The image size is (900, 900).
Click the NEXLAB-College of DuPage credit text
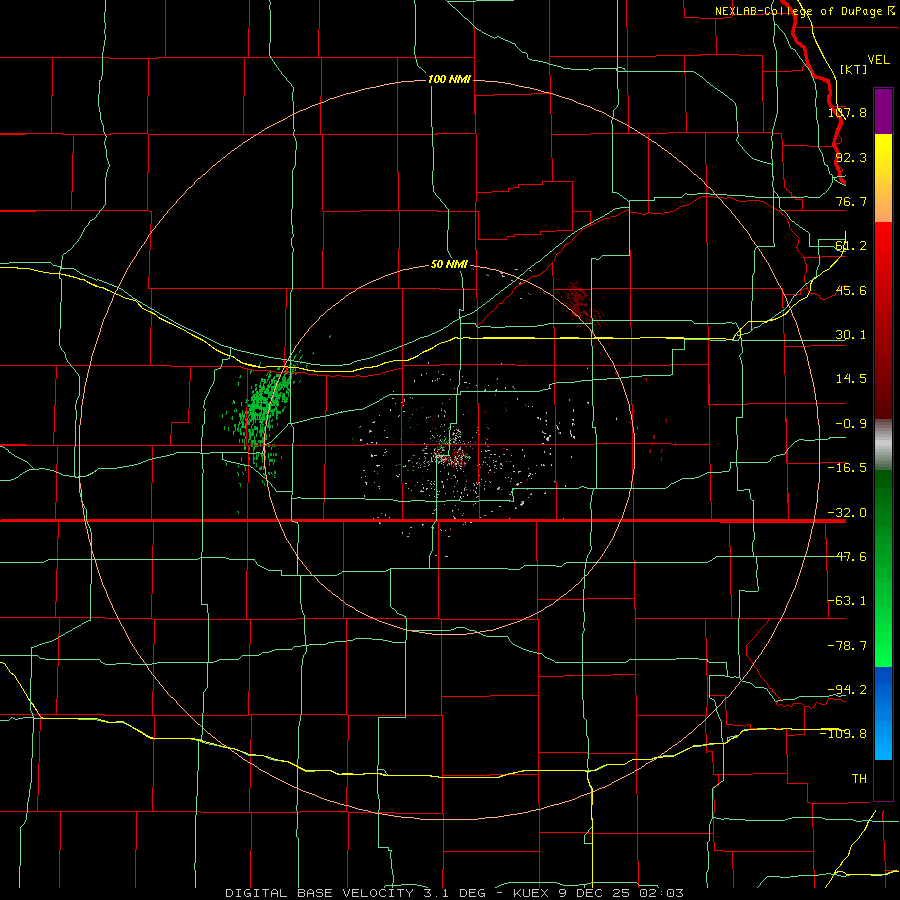(805, 11)
